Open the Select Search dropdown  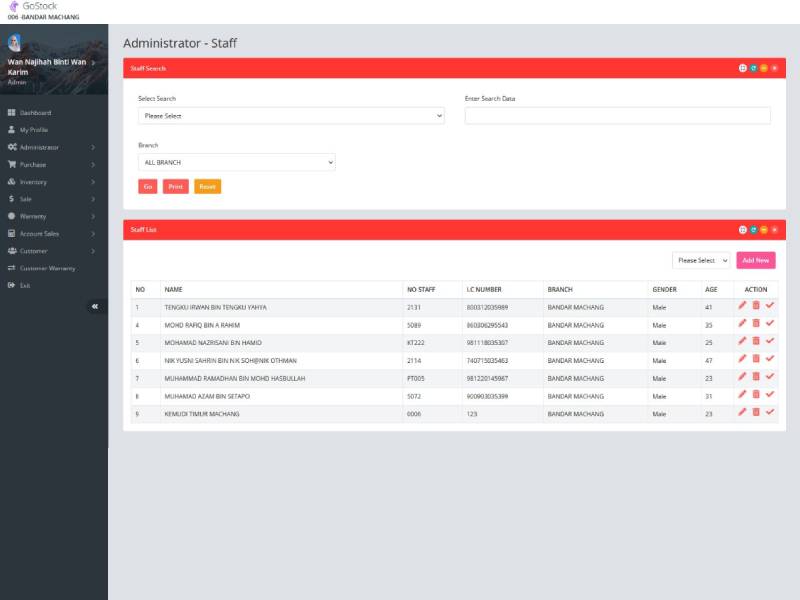point(291,116)
